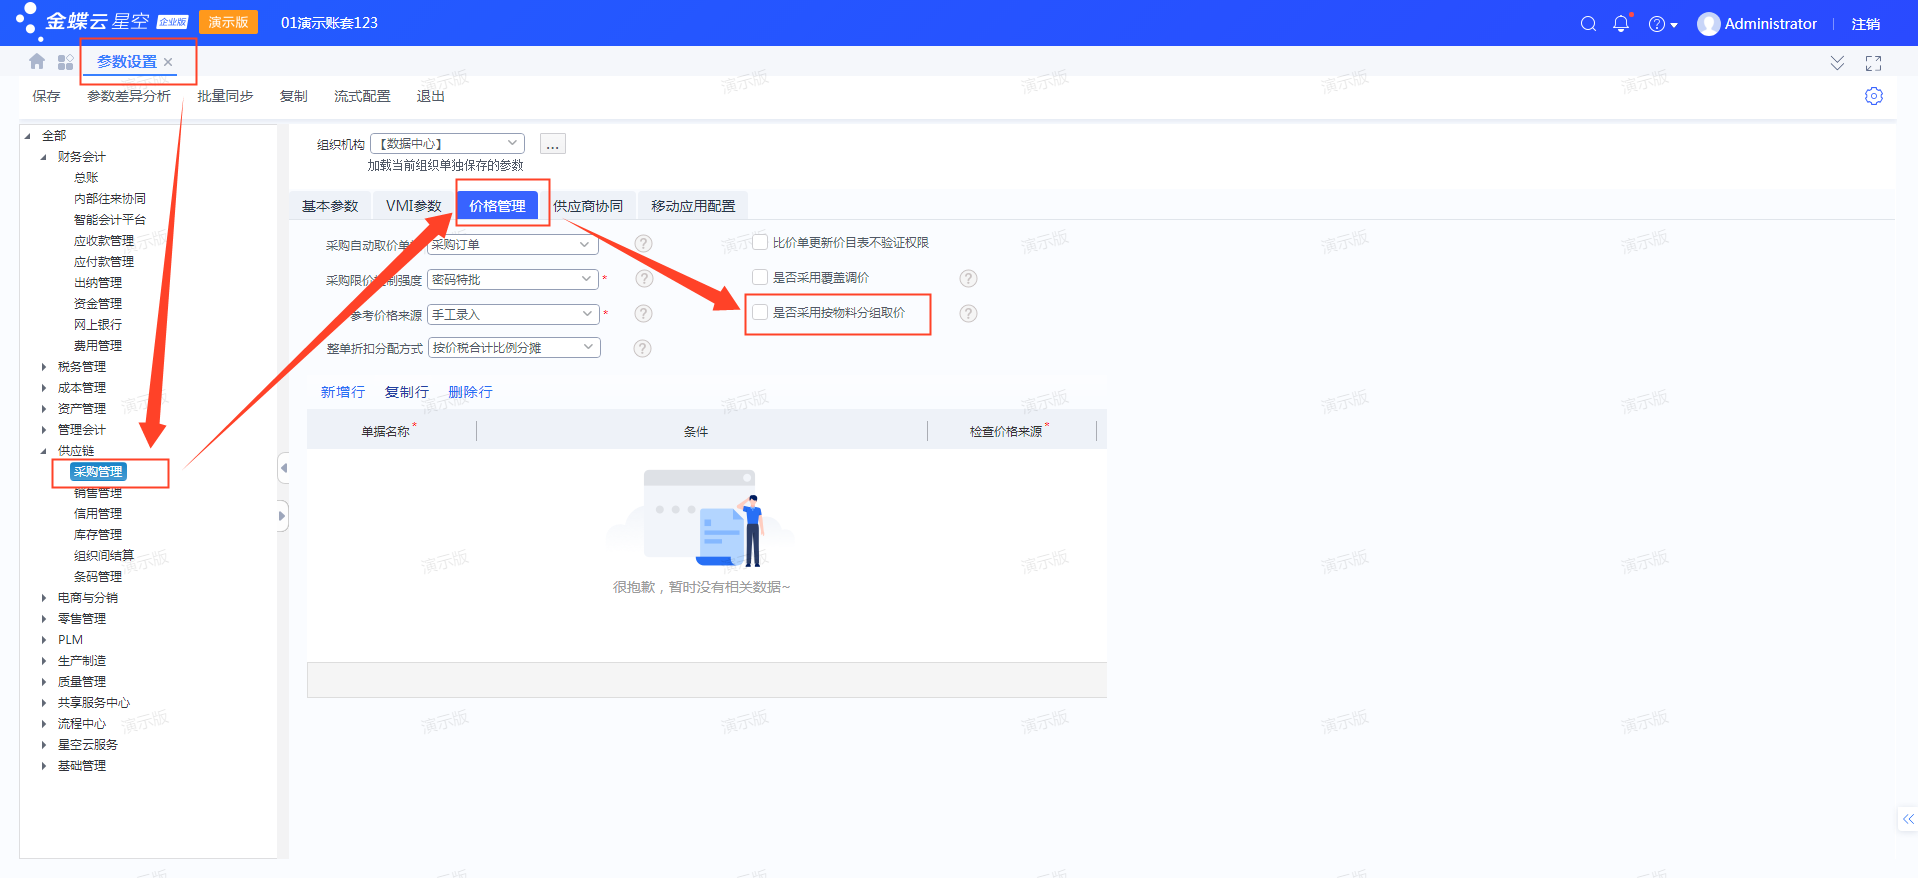Viewport: 1918px width, 878px height.
Task: Tick the 是否采用按物料分组取价 checkbox
Action: click(x=760, y=312)
